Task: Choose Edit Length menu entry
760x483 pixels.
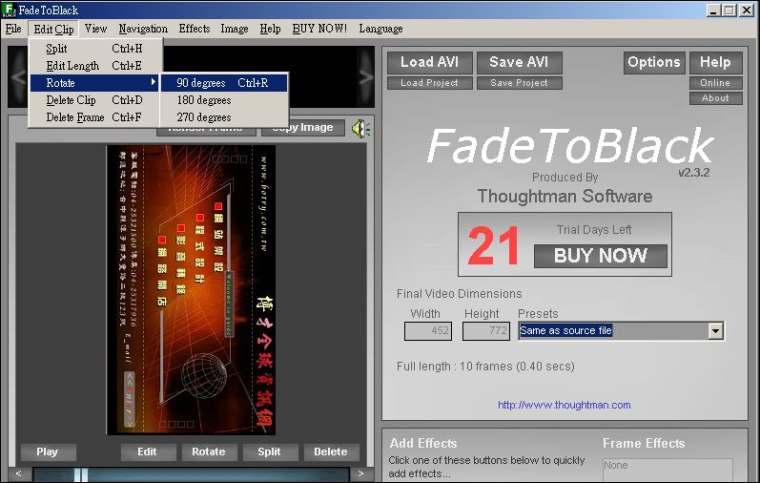Action: pyautogui.click(x=95, y=65)
